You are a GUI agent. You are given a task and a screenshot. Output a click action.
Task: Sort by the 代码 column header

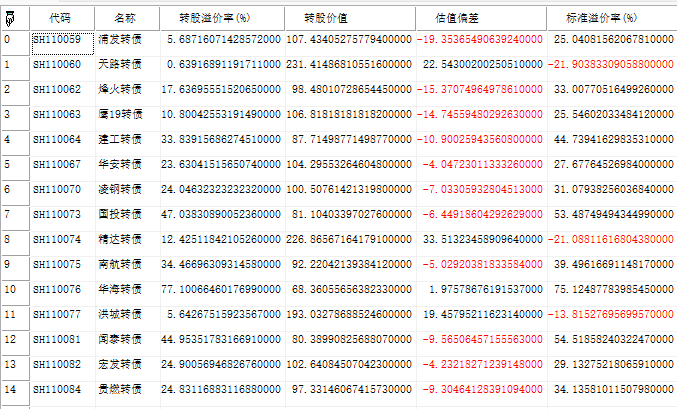pyautogui.click(x=59, y=18)
